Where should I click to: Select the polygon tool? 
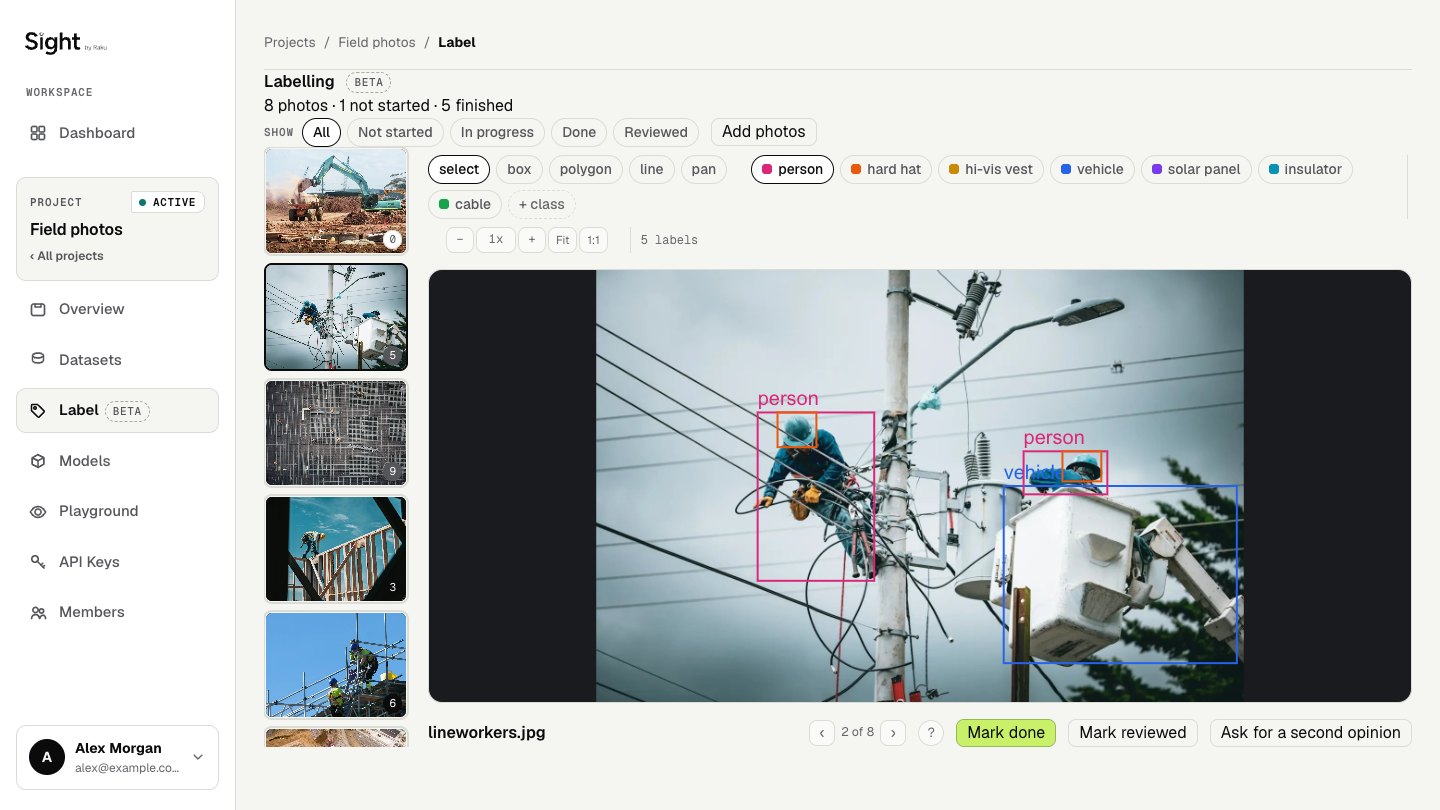tap(586, 169)
